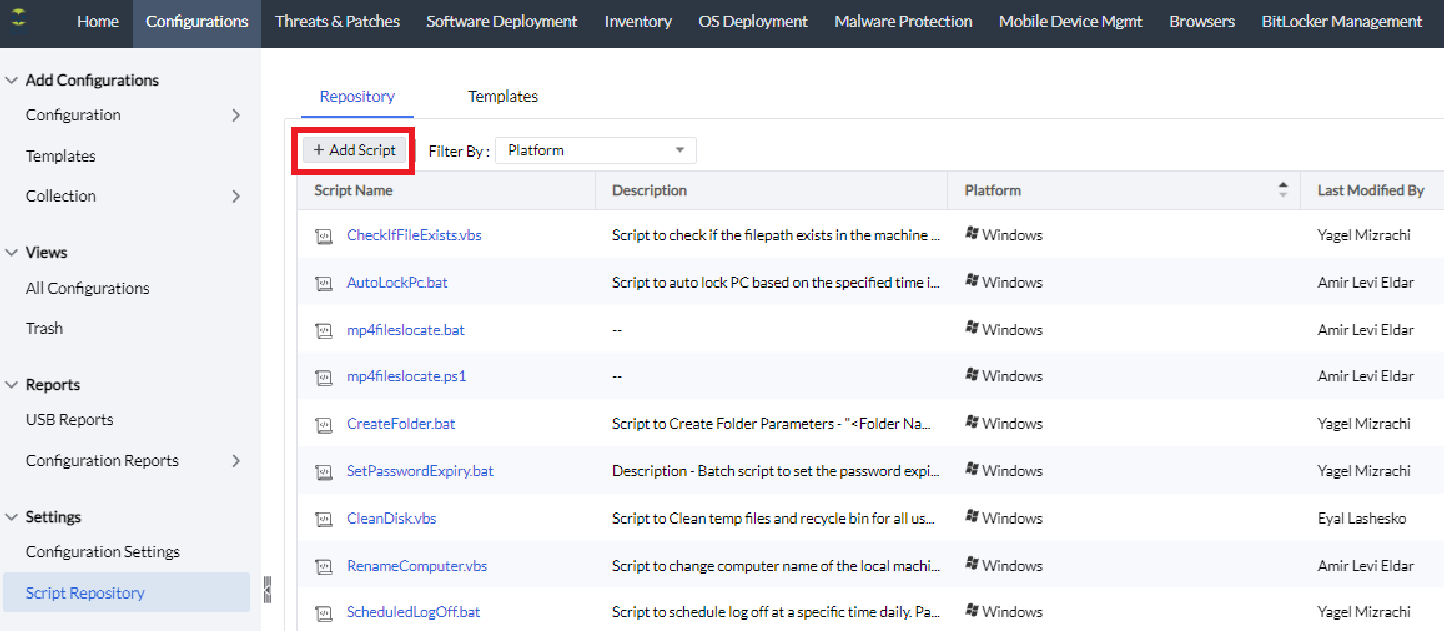Open the Platform filter dropdown
The image size is (1444, 631).
pyautogui.click(x=595, y=150)
